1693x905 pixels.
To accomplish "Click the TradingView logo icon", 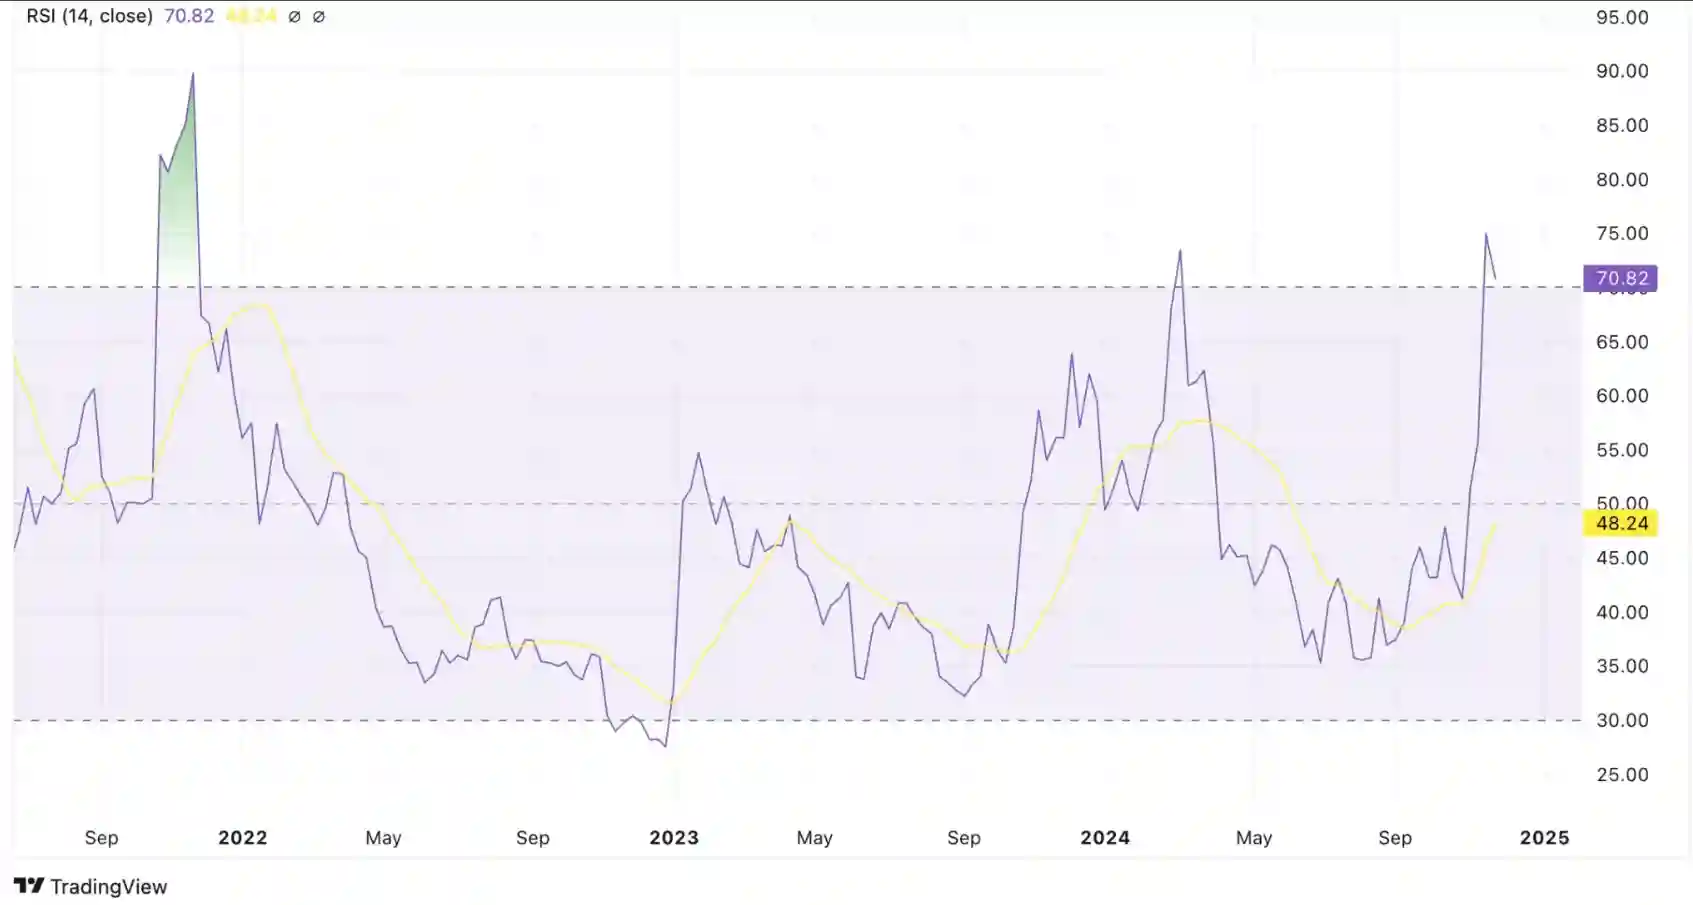I will pos(27,887).
